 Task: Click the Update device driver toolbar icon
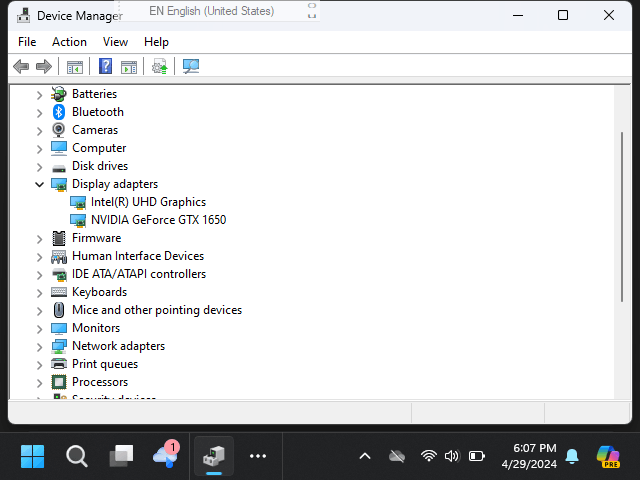[x=160, y=66]
